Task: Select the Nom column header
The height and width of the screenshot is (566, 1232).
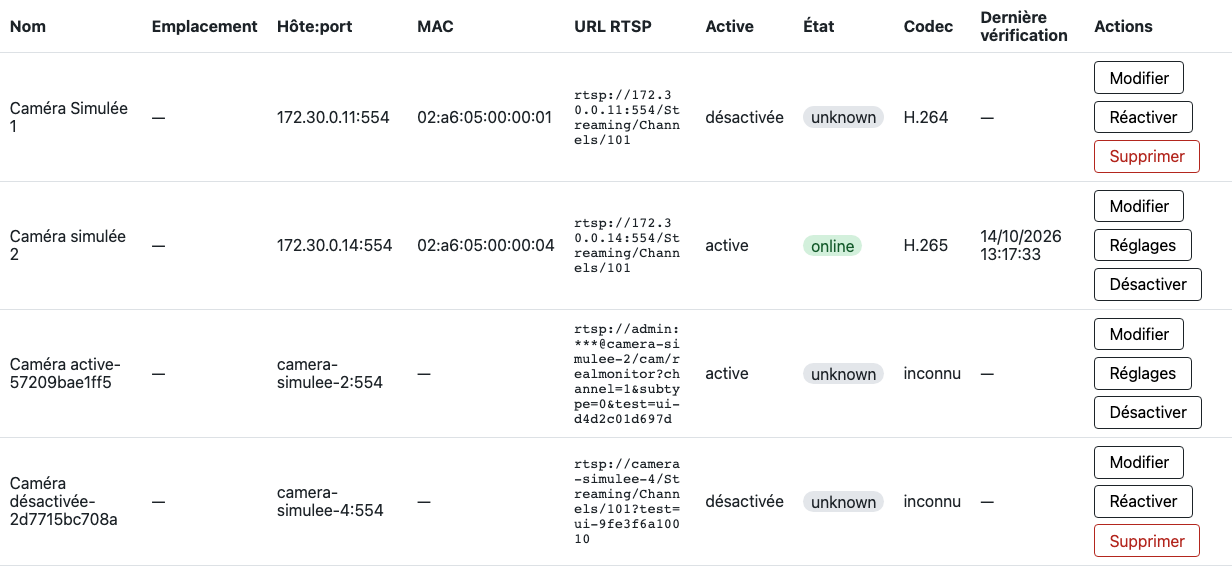Action: coord(28,27)
